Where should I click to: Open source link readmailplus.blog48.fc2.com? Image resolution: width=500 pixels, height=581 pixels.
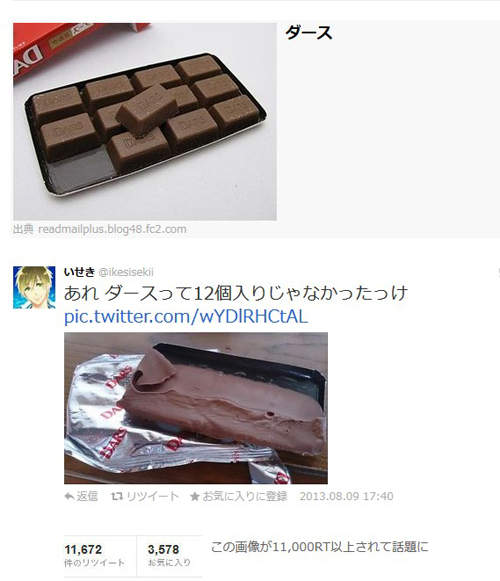tap(112, 229)
